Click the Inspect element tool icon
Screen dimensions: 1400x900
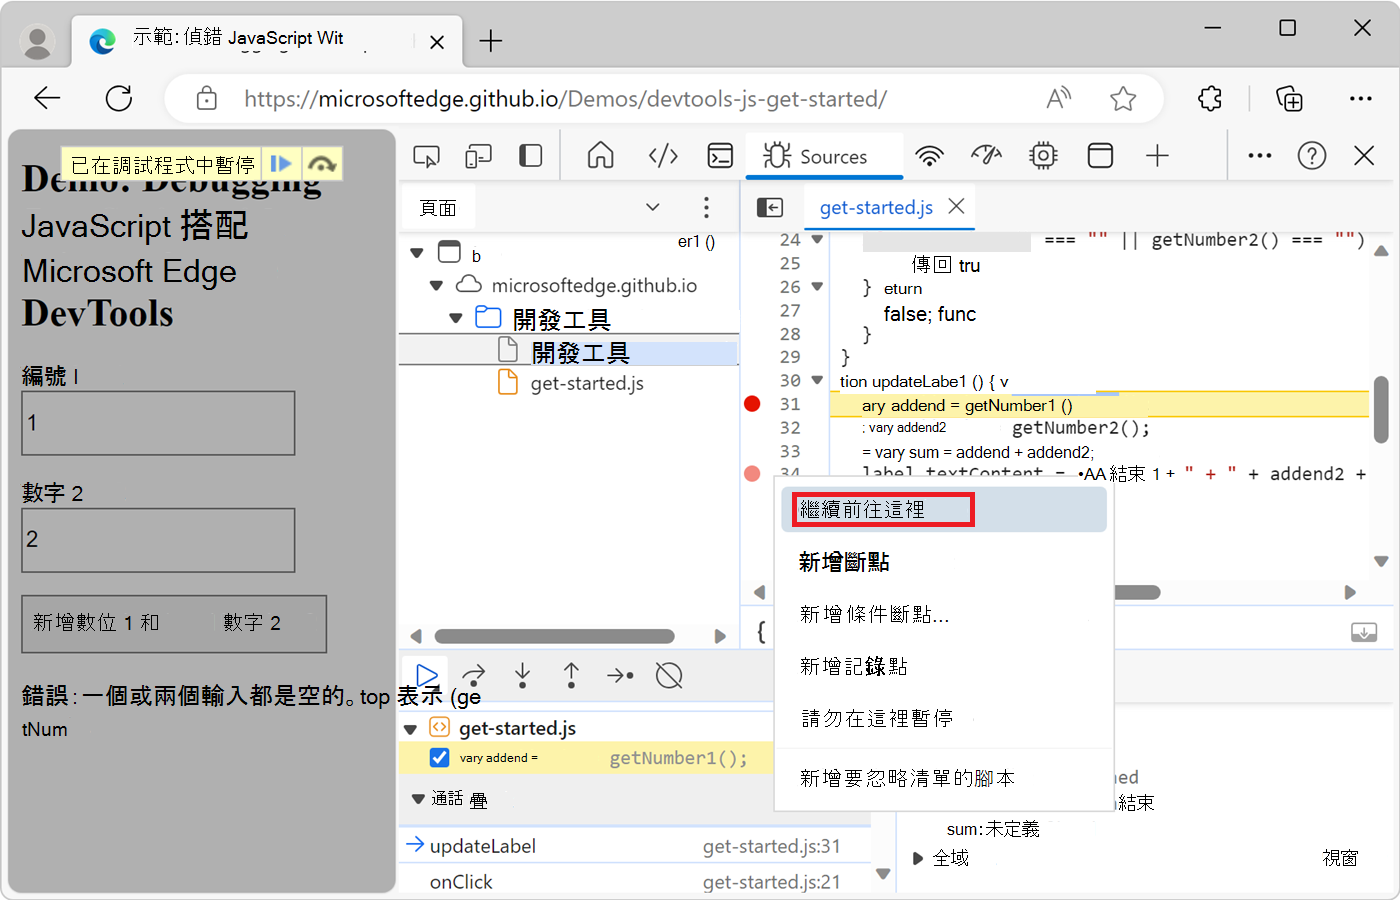coord(426,156)
